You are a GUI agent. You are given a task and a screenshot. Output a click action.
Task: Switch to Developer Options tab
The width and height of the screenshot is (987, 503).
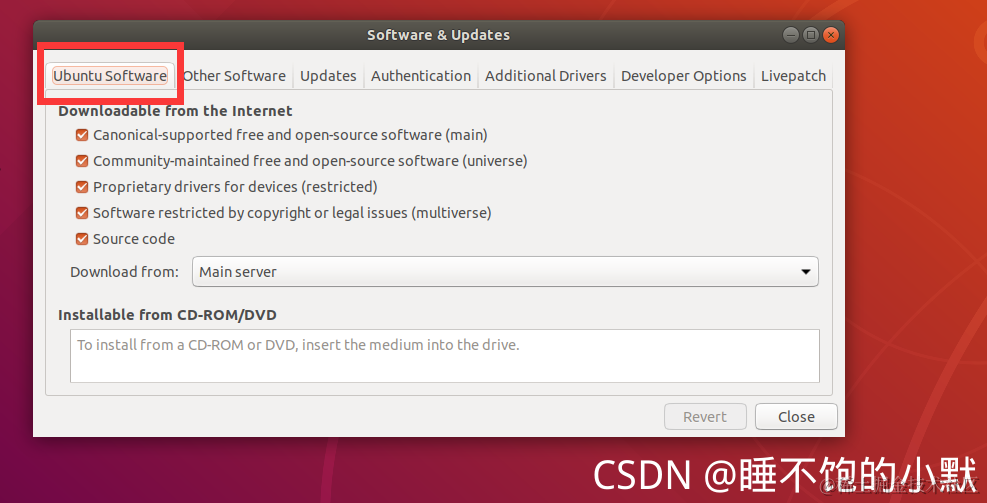tap(684, 76)
